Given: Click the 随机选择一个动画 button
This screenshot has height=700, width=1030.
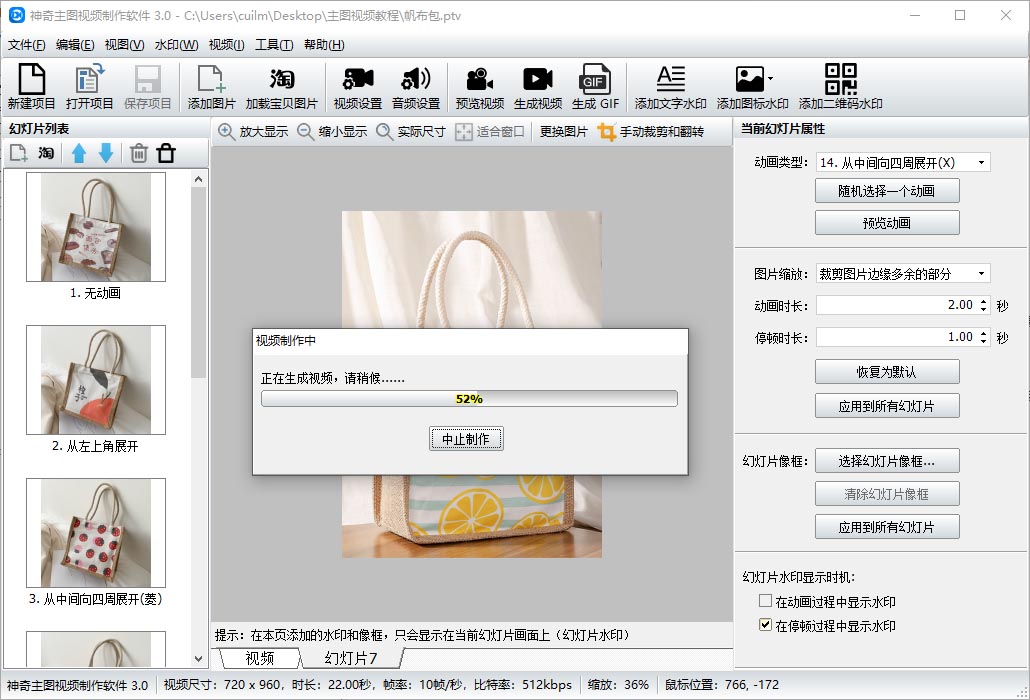Looking at the screenshot, I should point(887,191).
